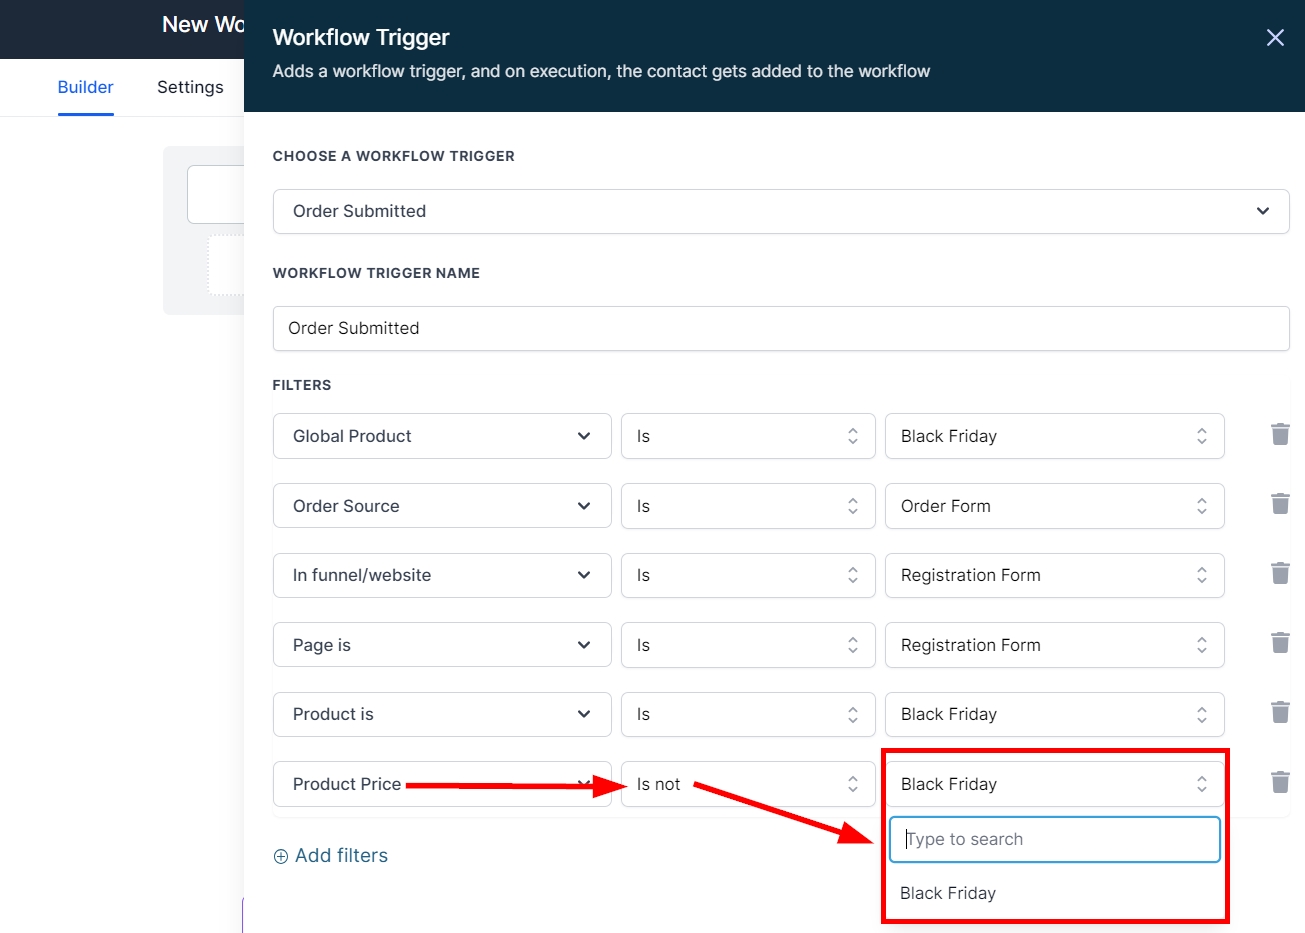Screen dimensions: 1305x933
Task: Change the Order Form value selector
Action: (x=1053, y=506)
